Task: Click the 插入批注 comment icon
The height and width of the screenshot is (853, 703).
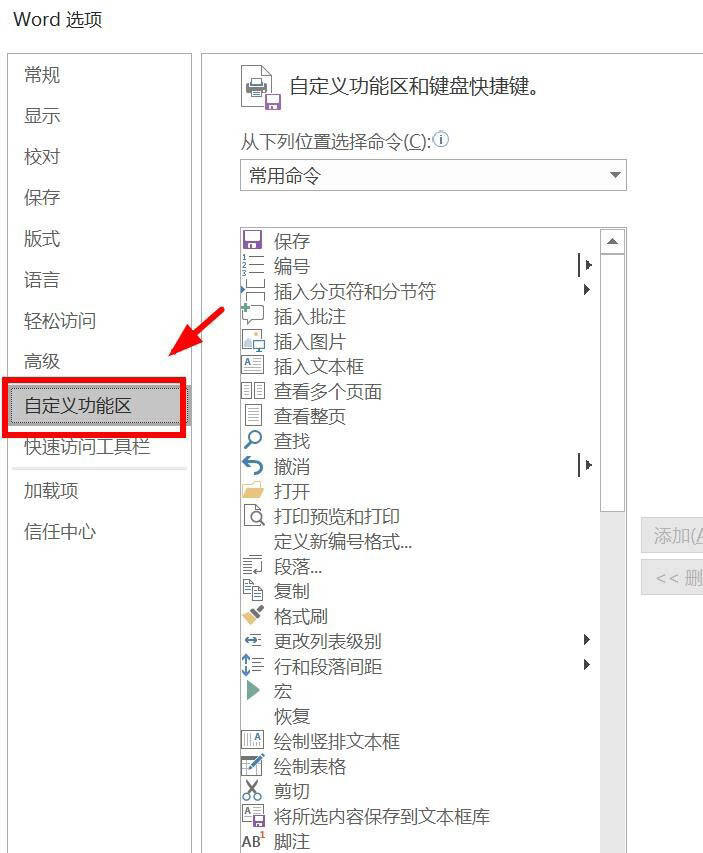Action: click(x=252, y=315)
